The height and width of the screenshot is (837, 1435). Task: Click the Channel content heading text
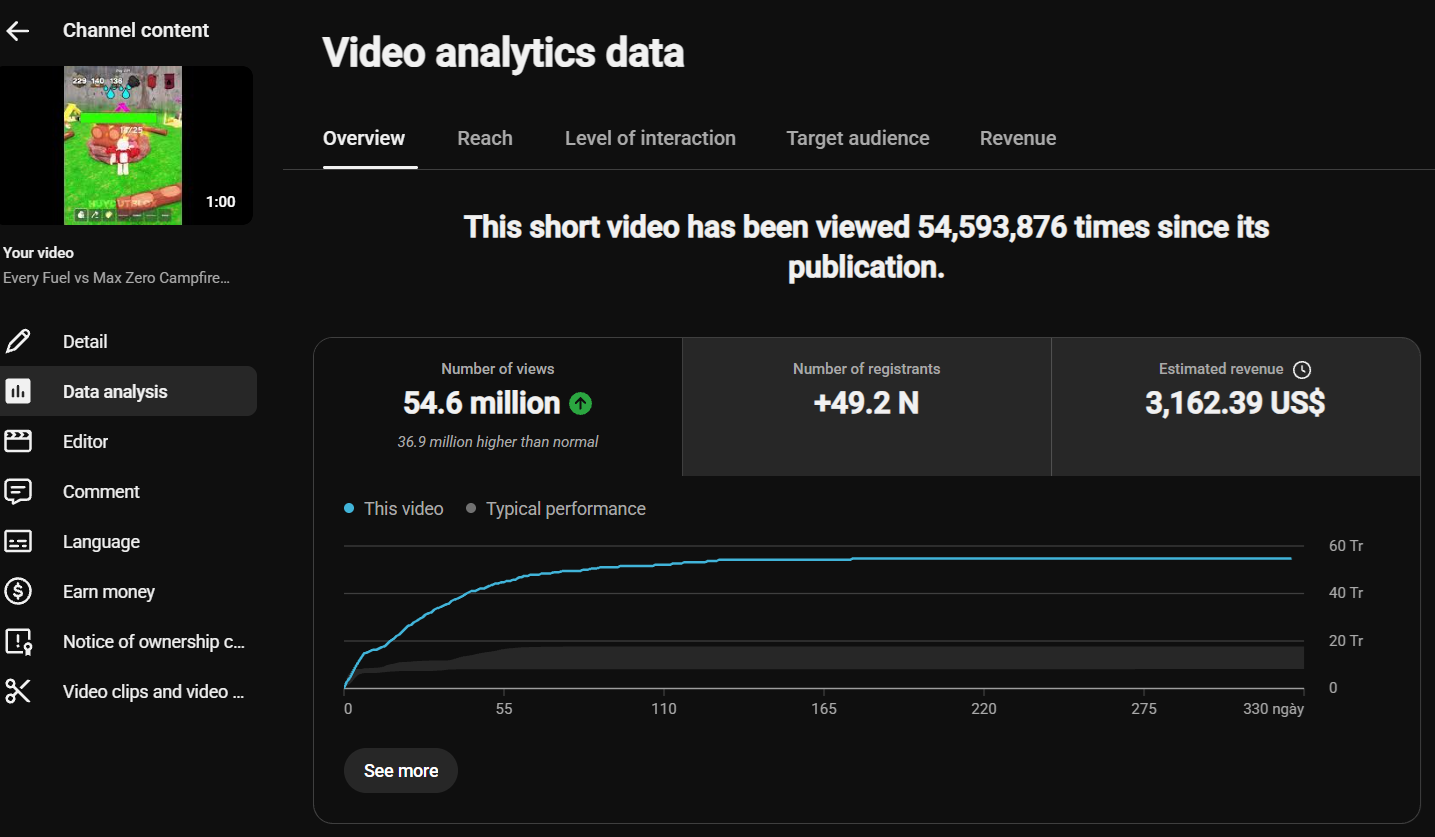(x=136, y=30)
